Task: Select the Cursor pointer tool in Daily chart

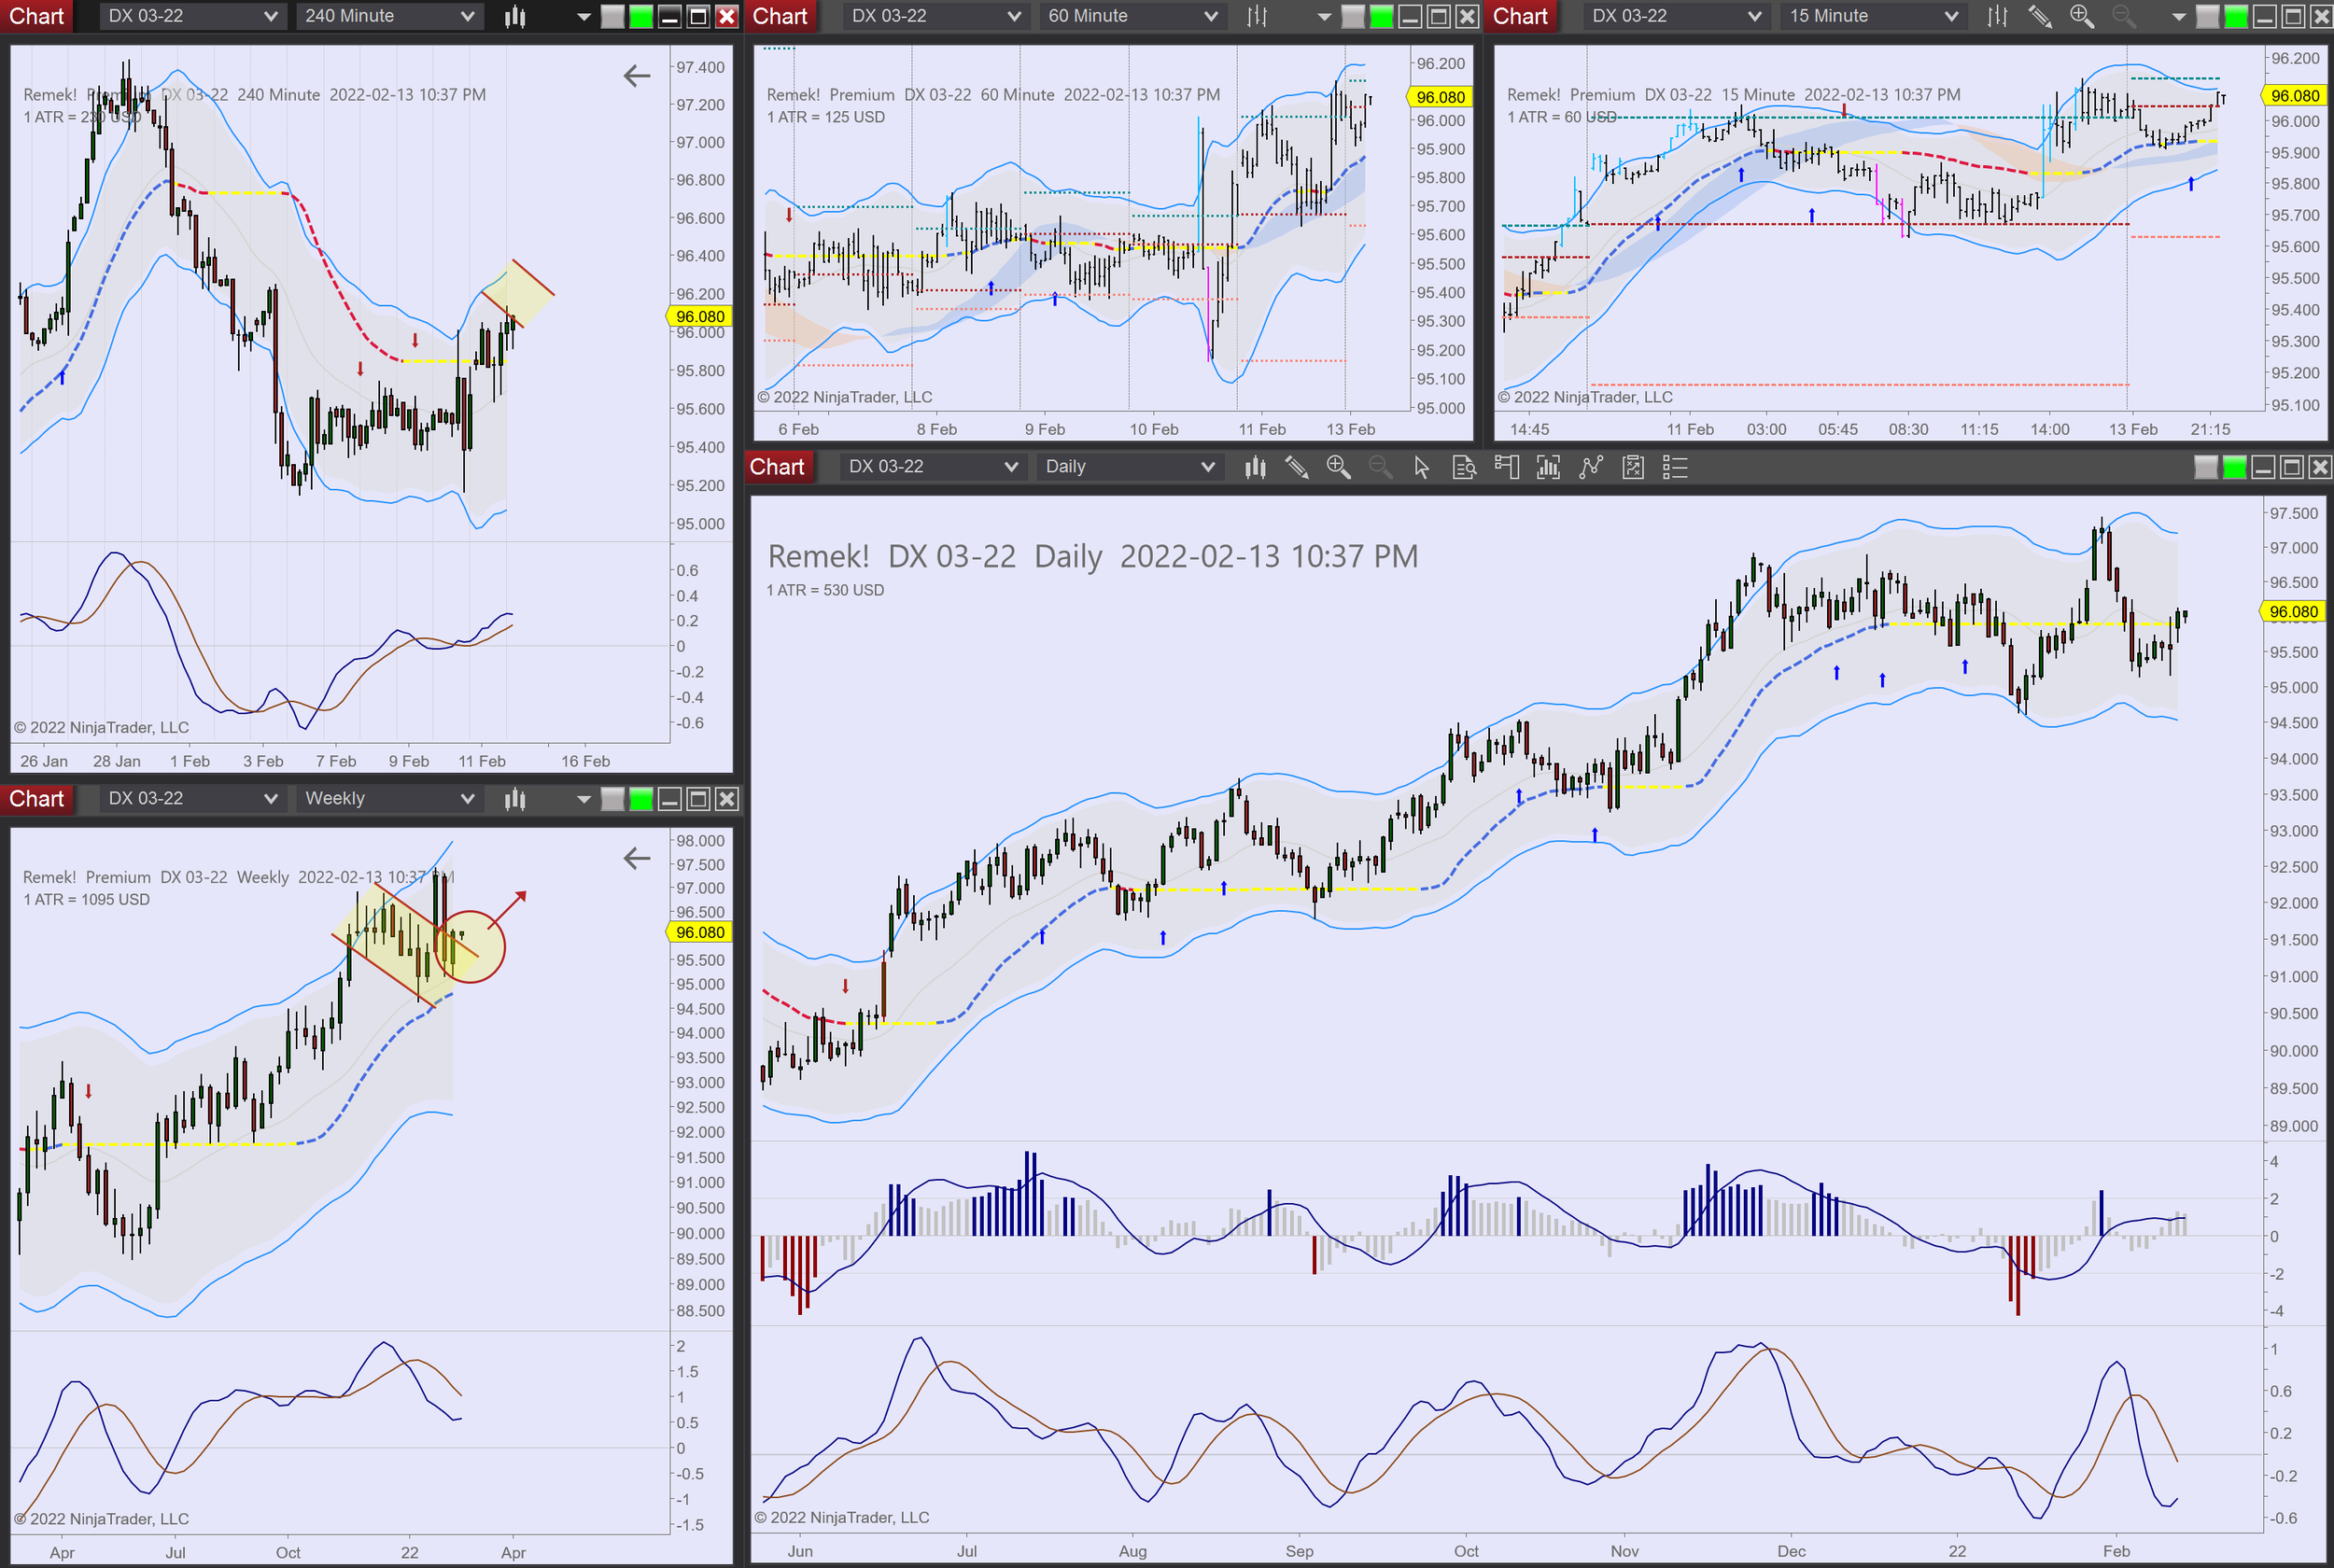Action: point(1421,467)
